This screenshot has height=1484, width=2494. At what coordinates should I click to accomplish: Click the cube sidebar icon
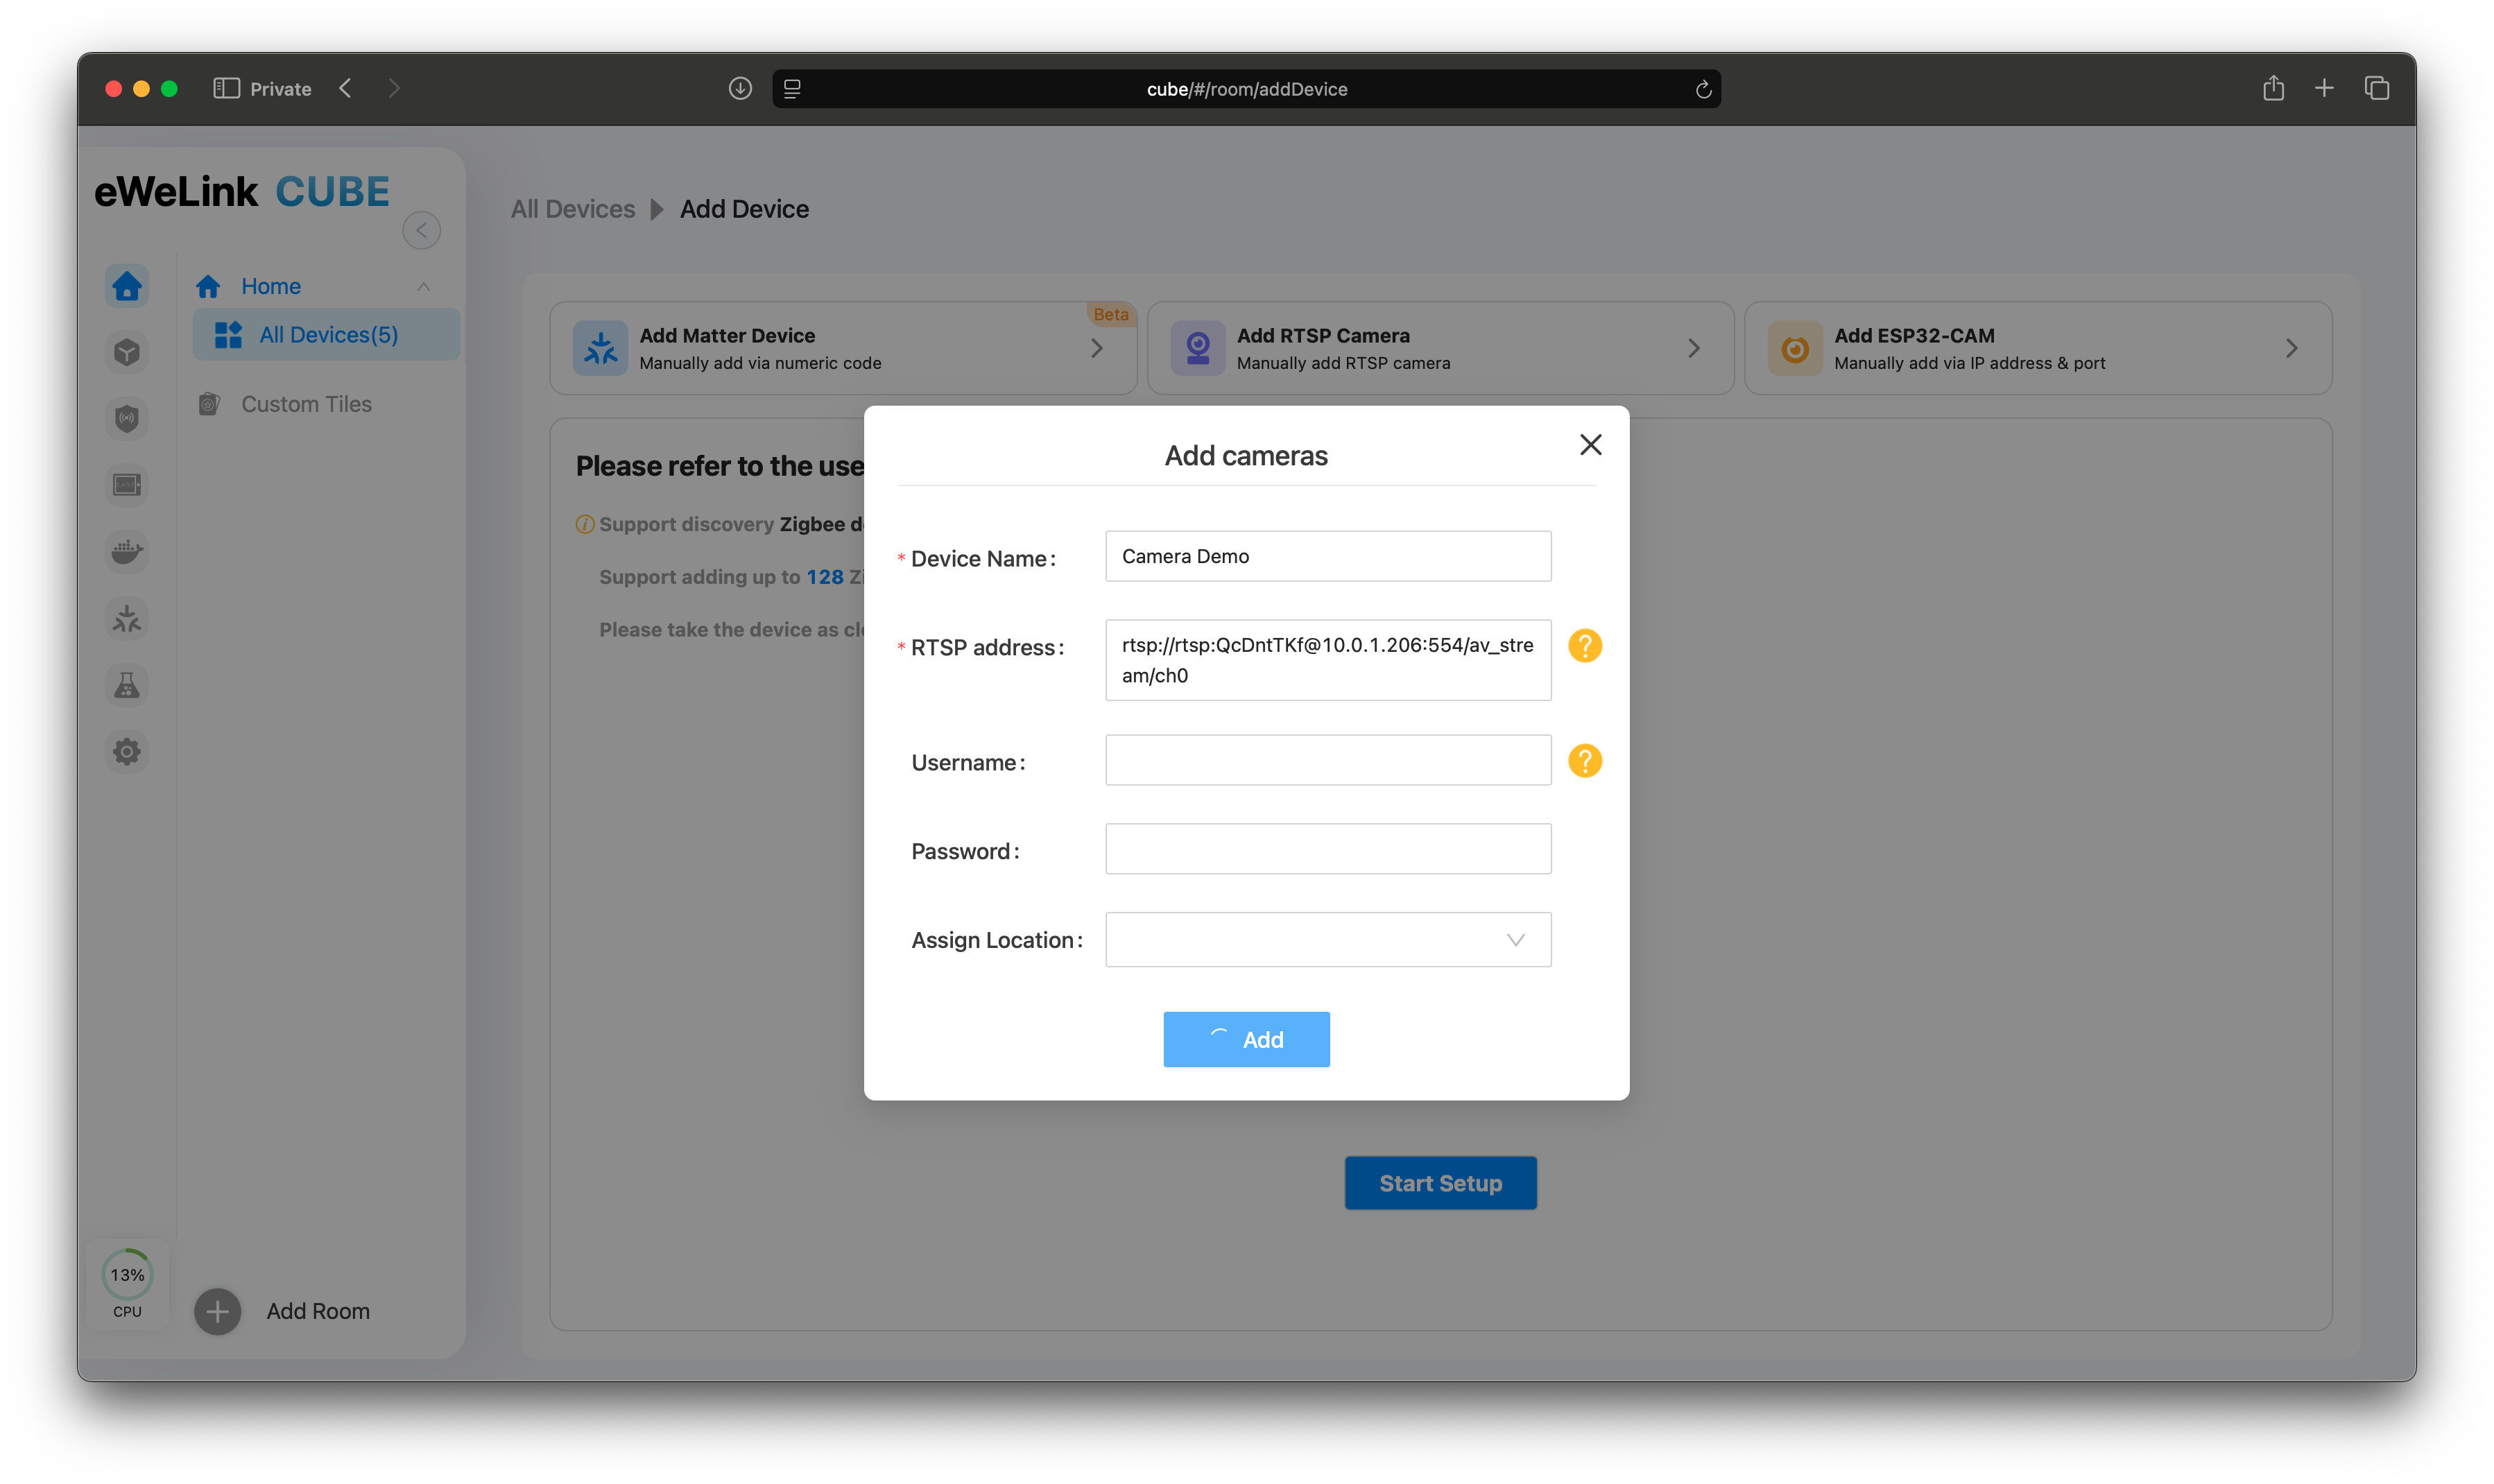click(127, 352)
